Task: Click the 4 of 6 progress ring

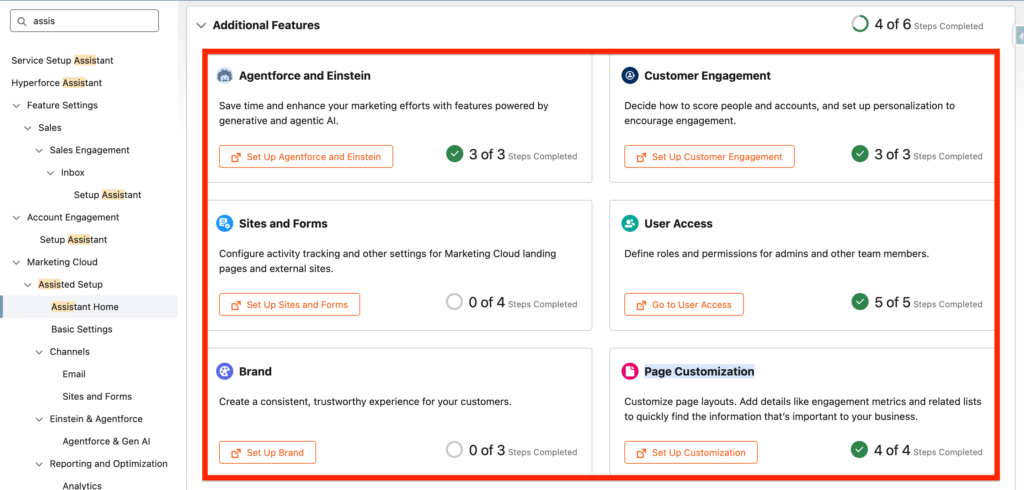Action: tap(860, 24)
